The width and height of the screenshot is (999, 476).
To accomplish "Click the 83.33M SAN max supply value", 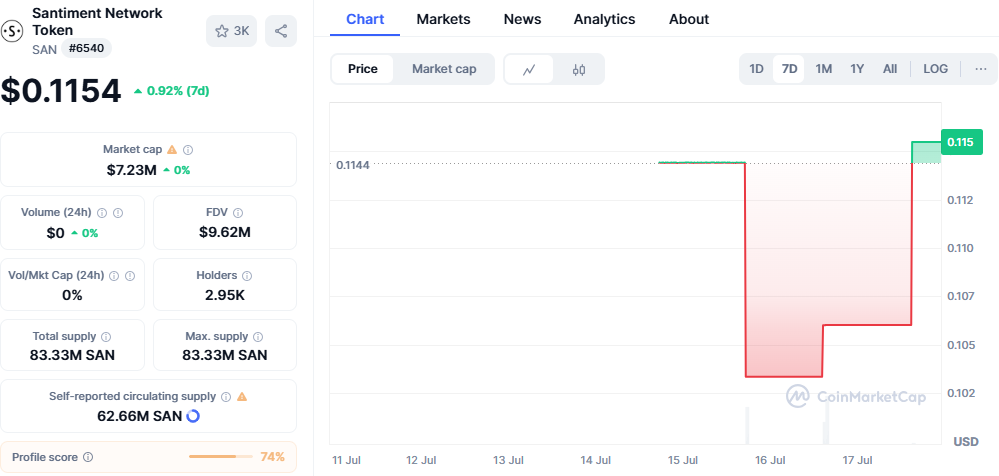I will [225, 355].
